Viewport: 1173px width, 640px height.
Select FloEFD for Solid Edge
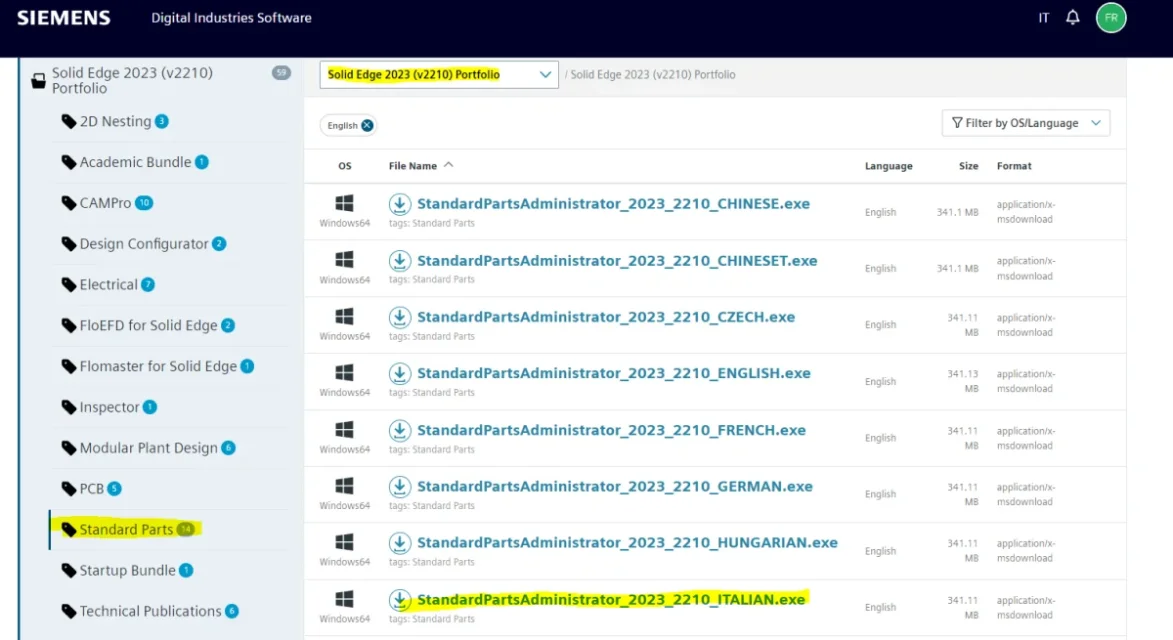(x=148, y=325)
